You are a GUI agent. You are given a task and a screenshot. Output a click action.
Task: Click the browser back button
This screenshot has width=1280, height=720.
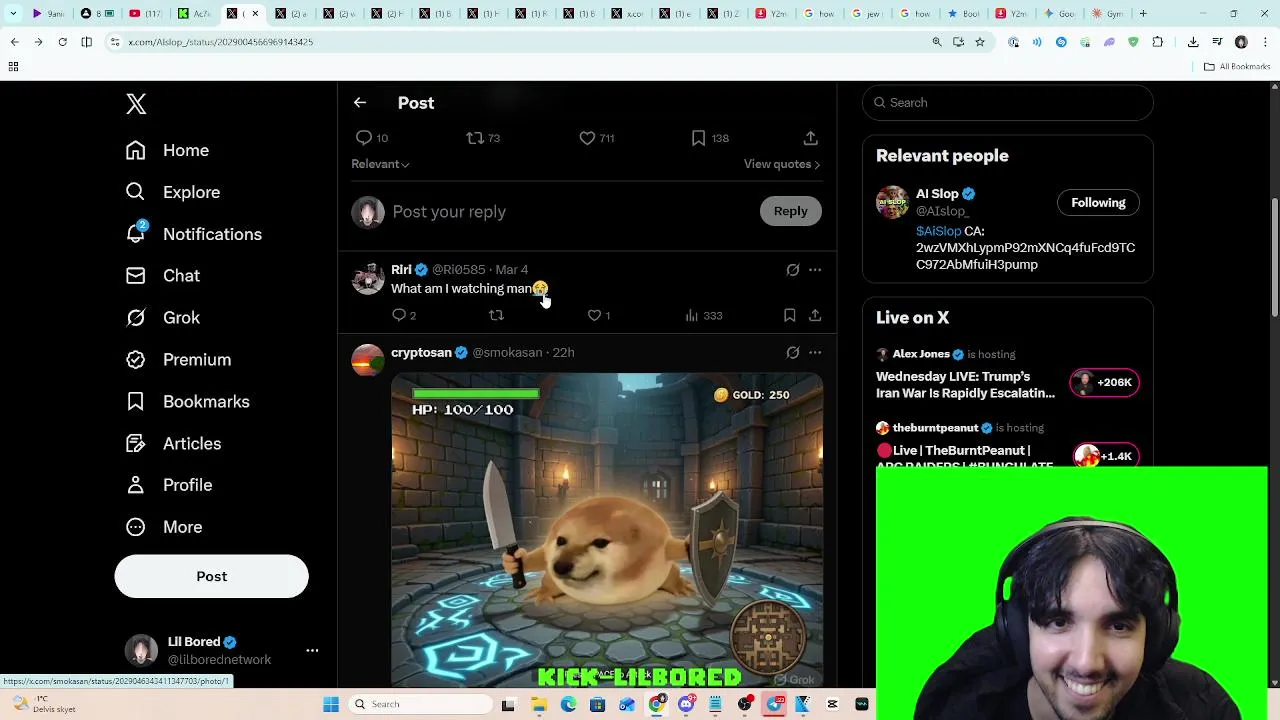(14, 42)
